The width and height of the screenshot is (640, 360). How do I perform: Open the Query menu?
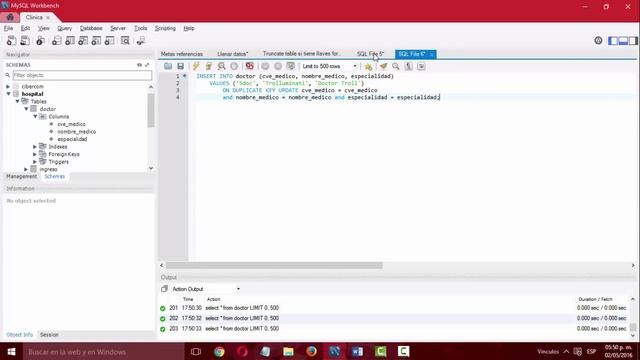pos(64,28)
